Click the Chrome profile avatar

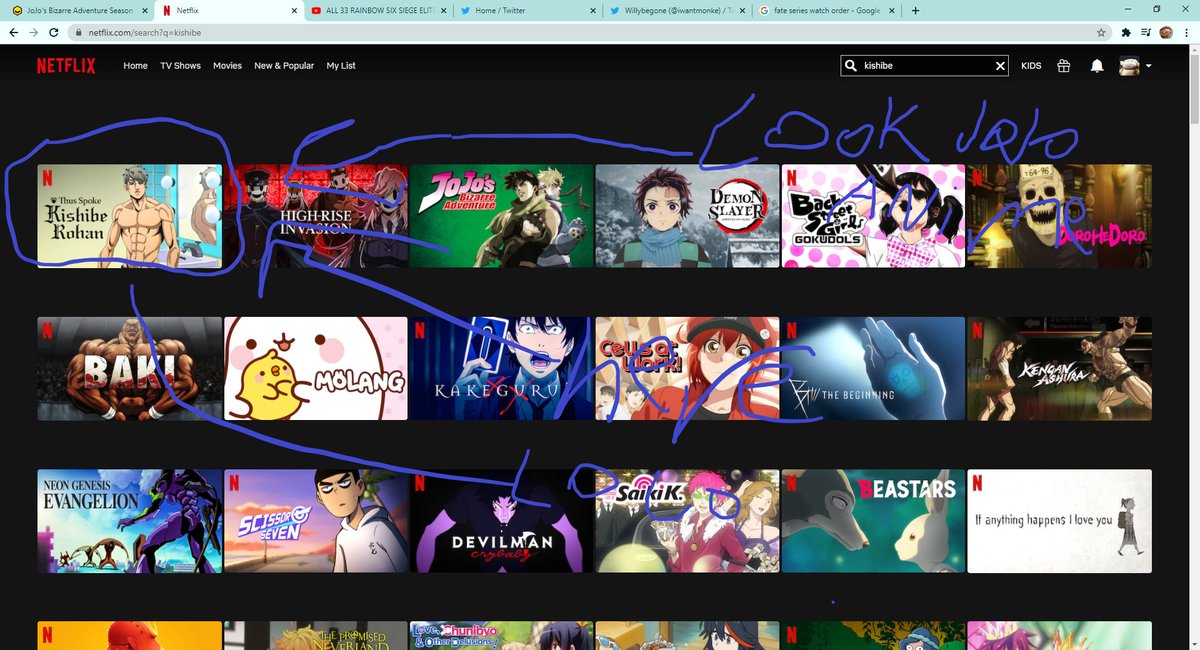tap(1166, 32)
